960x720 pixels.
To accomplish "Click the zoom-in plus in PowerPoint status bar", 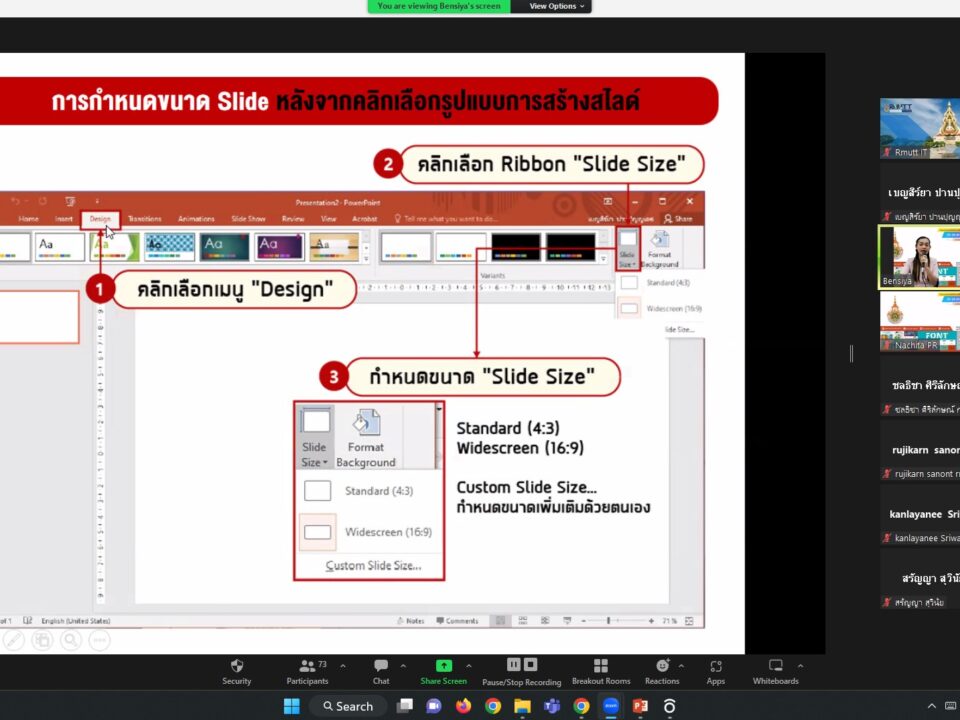I will tap(651, 621).
